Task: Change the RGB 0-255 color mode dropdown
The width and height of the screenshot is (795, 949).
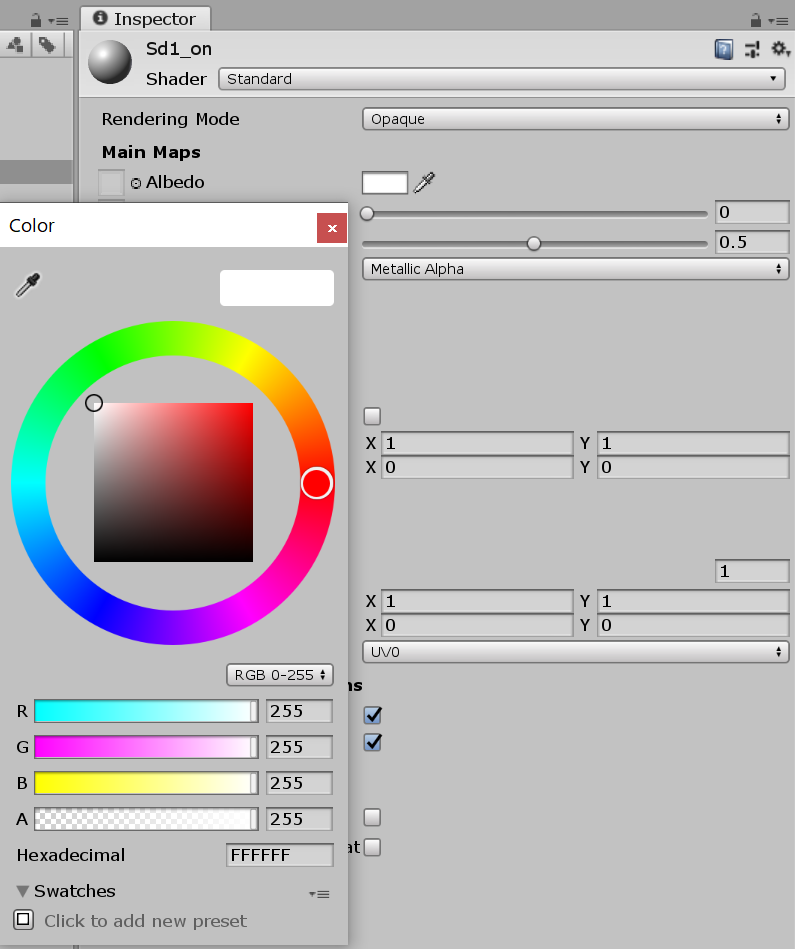Action: tap(280, 675)
